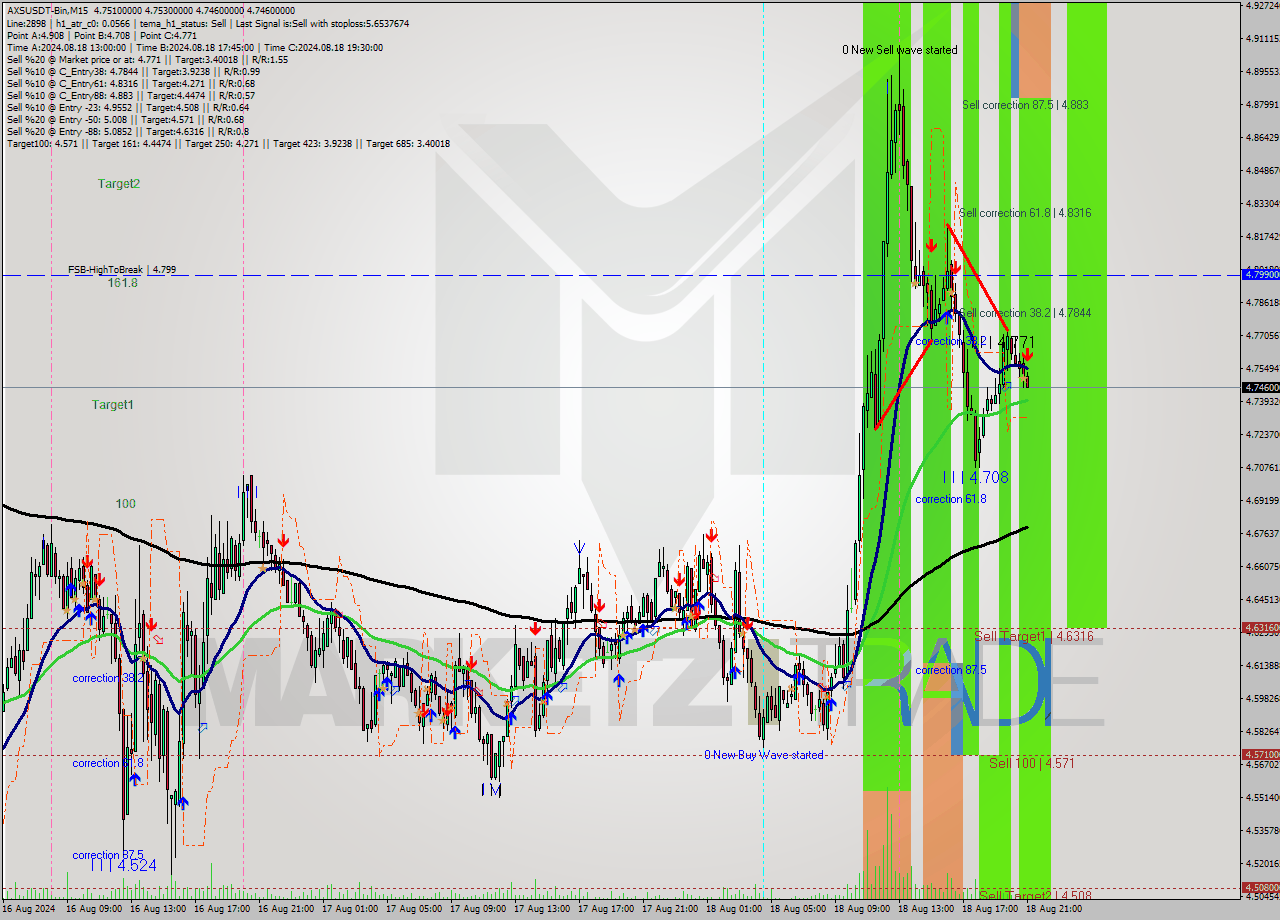Click the 'I I I 4.708' wave label
The width and height of the screenshot is (1280, 920).
[975, 478]
